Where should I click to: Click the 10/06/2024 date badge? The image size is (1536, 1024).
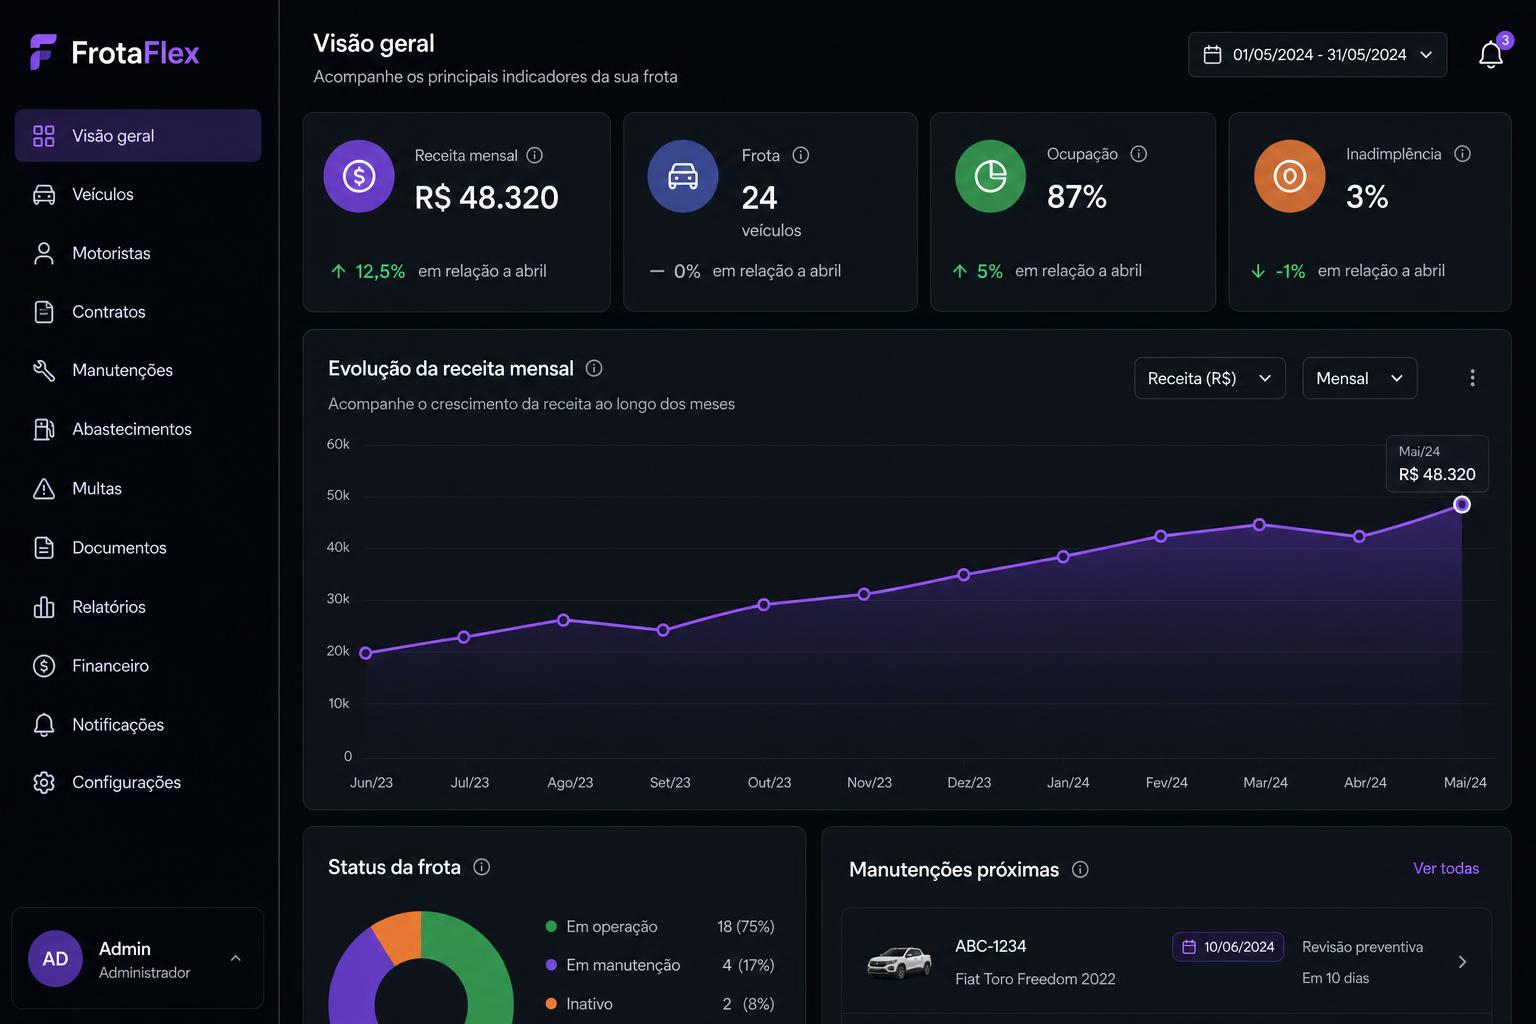(x=1228, y=947)
